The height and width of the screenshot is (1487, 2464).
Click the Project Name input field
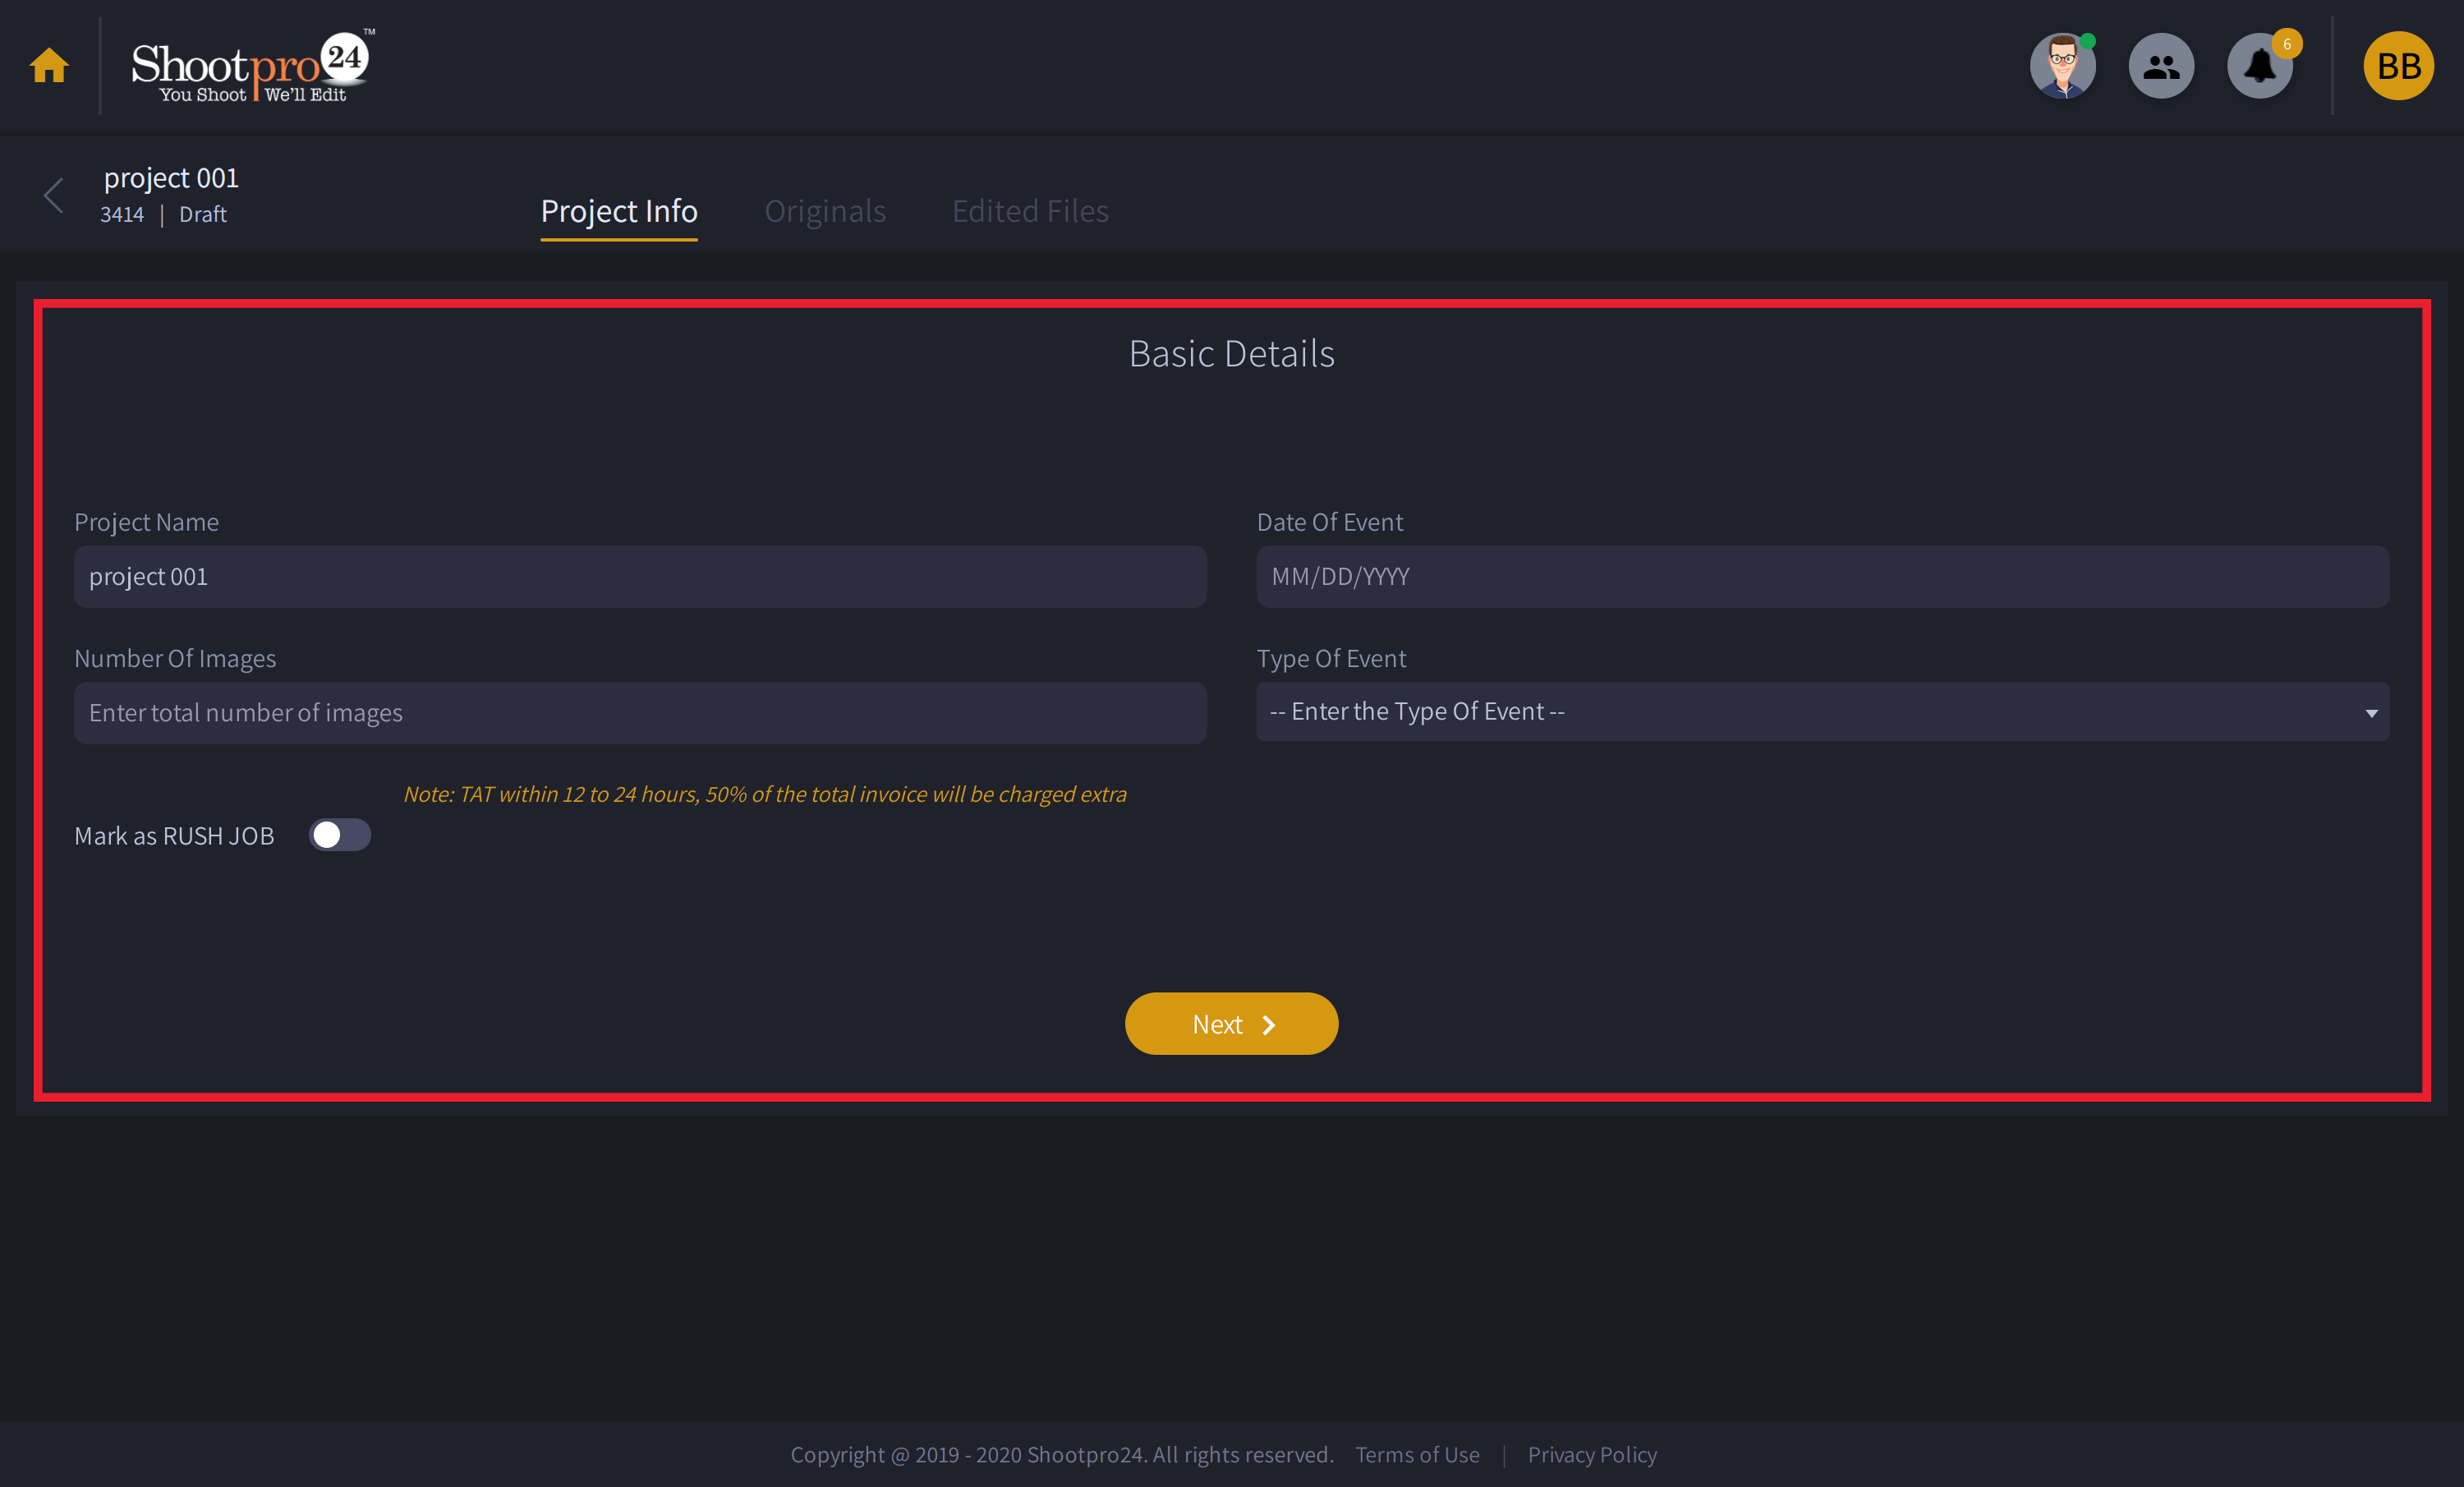point(640,577)
